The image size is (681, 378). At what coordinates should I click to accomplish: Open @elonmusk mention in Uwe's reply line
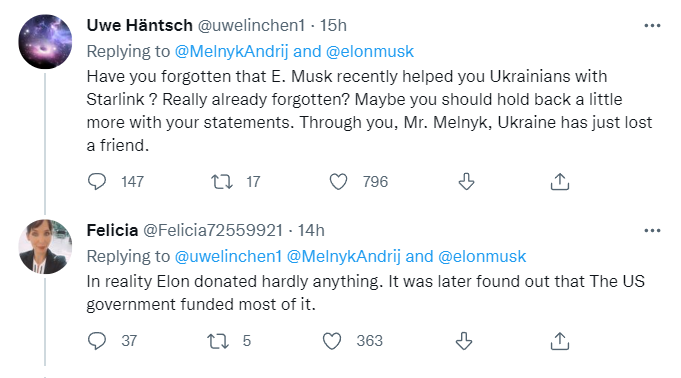[370, 51]
